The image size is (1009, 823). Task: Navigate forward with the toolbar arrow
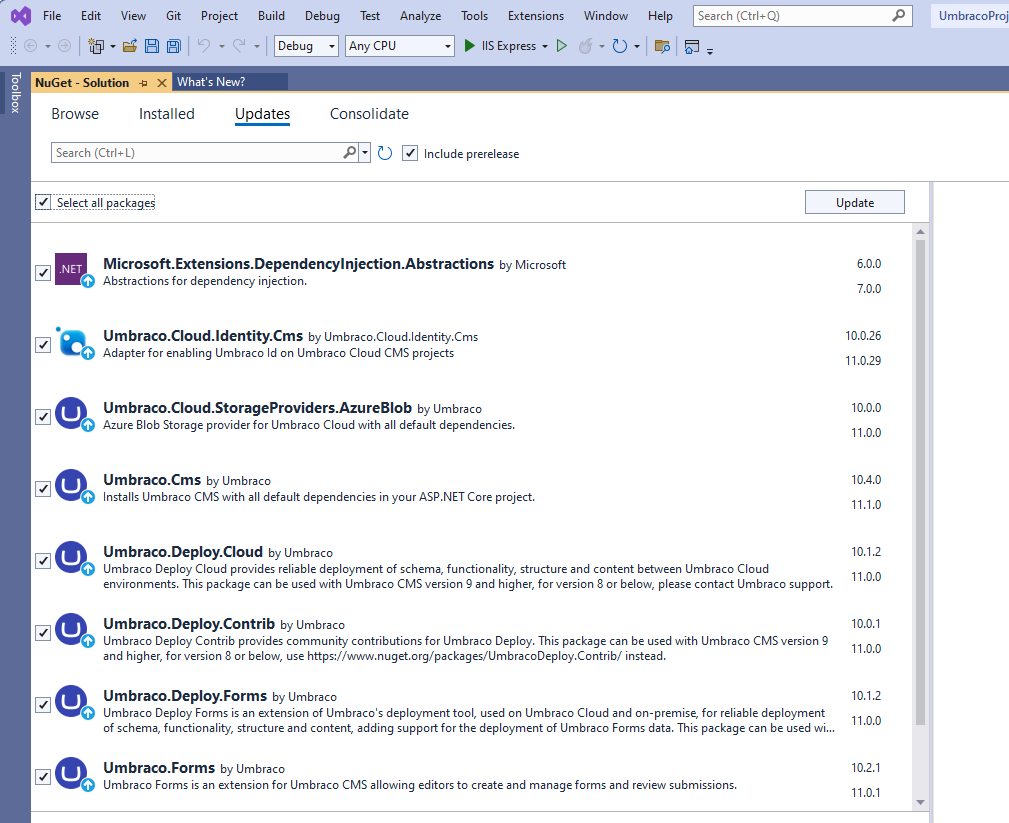(x=64, y=46)
